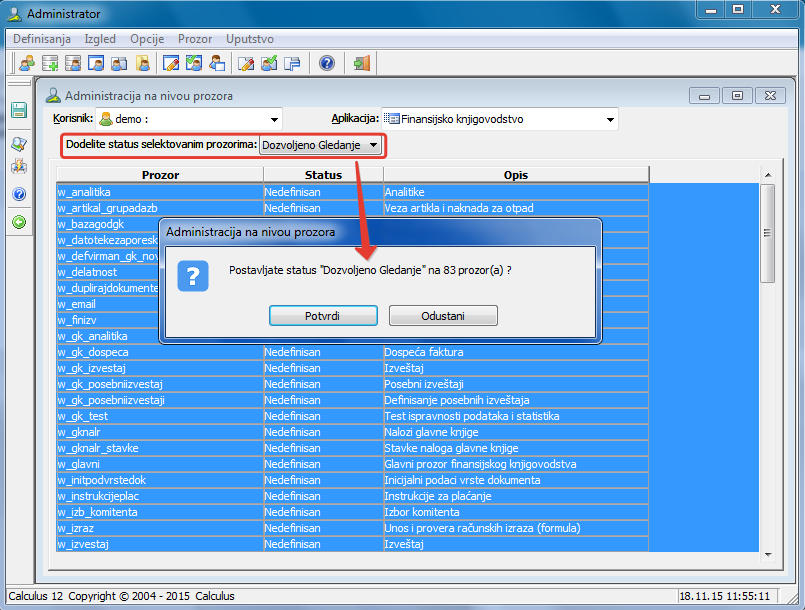Click the green back arrow sidebar icon
This screenshot has width=805, height=610.
[x=19, y=222]
